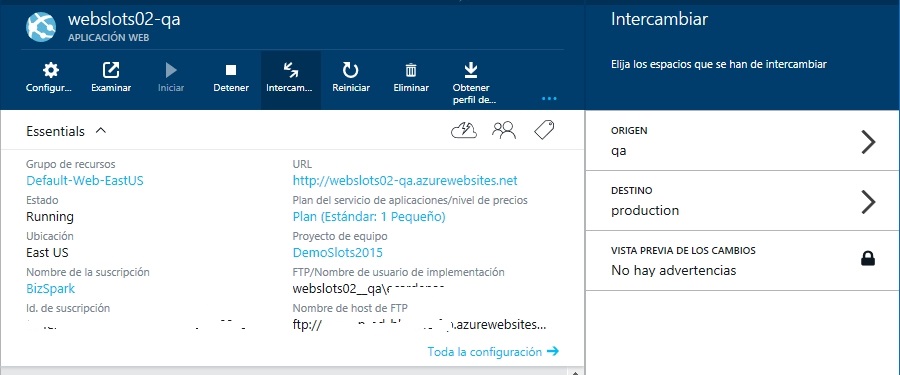The height and width of the screenshot is (375, 900).
Task: Collapse the Essentials section
Action: (100, 131)
